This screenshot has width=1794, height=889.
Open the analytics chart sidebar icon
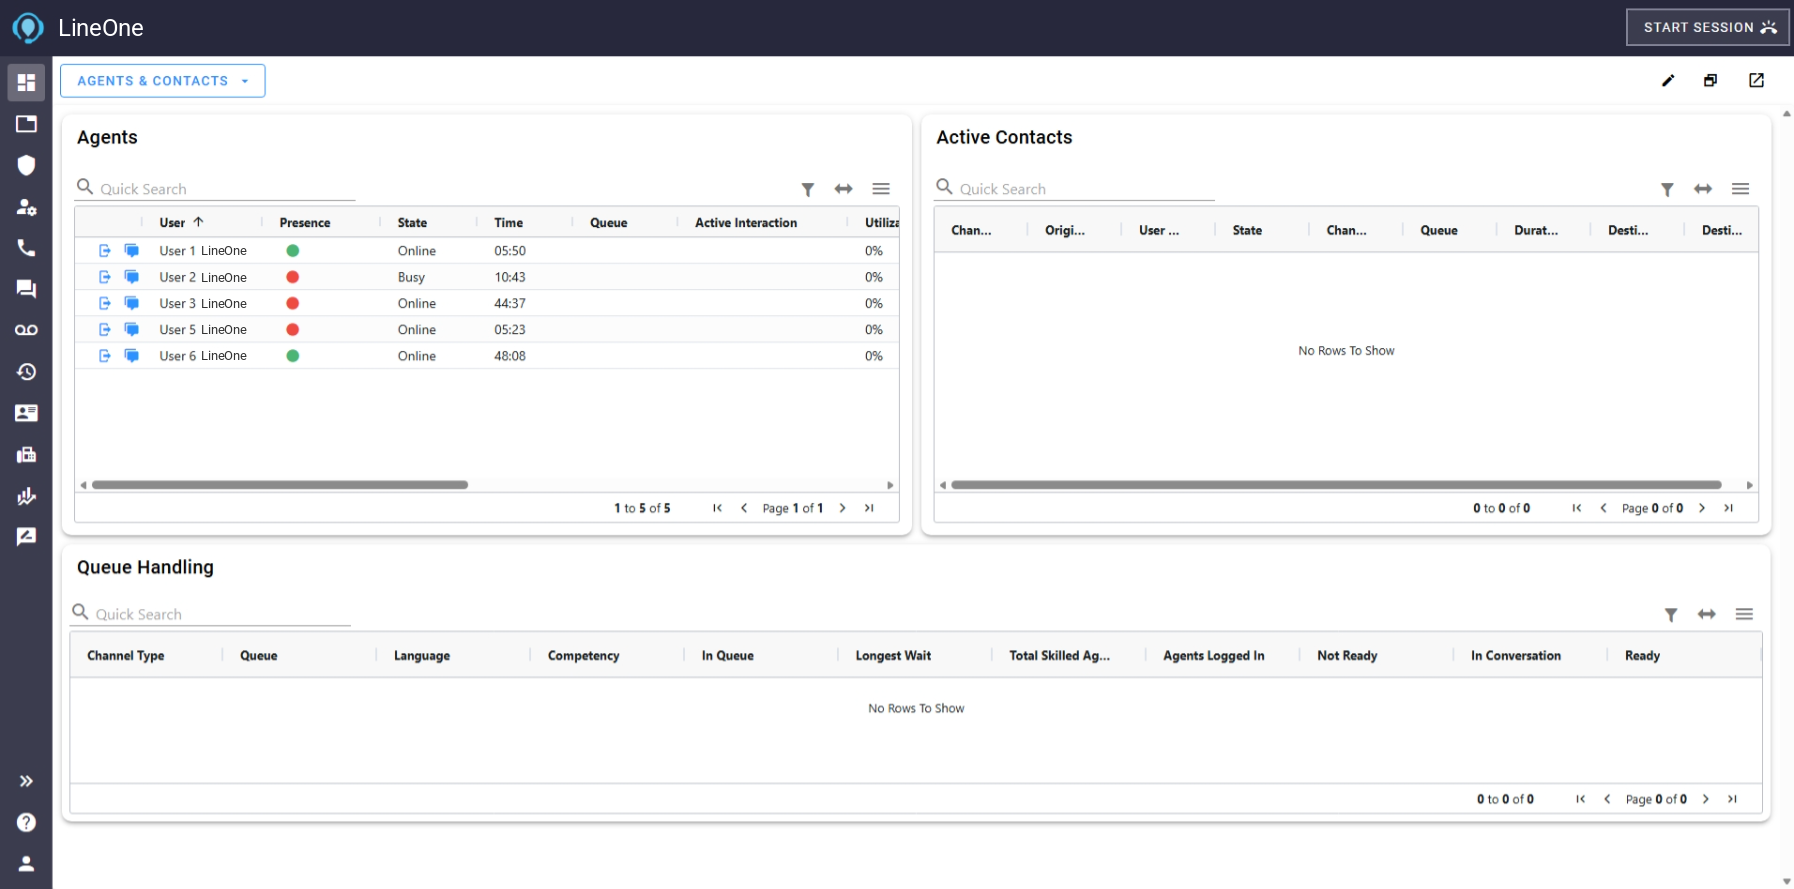pos(26,495)
